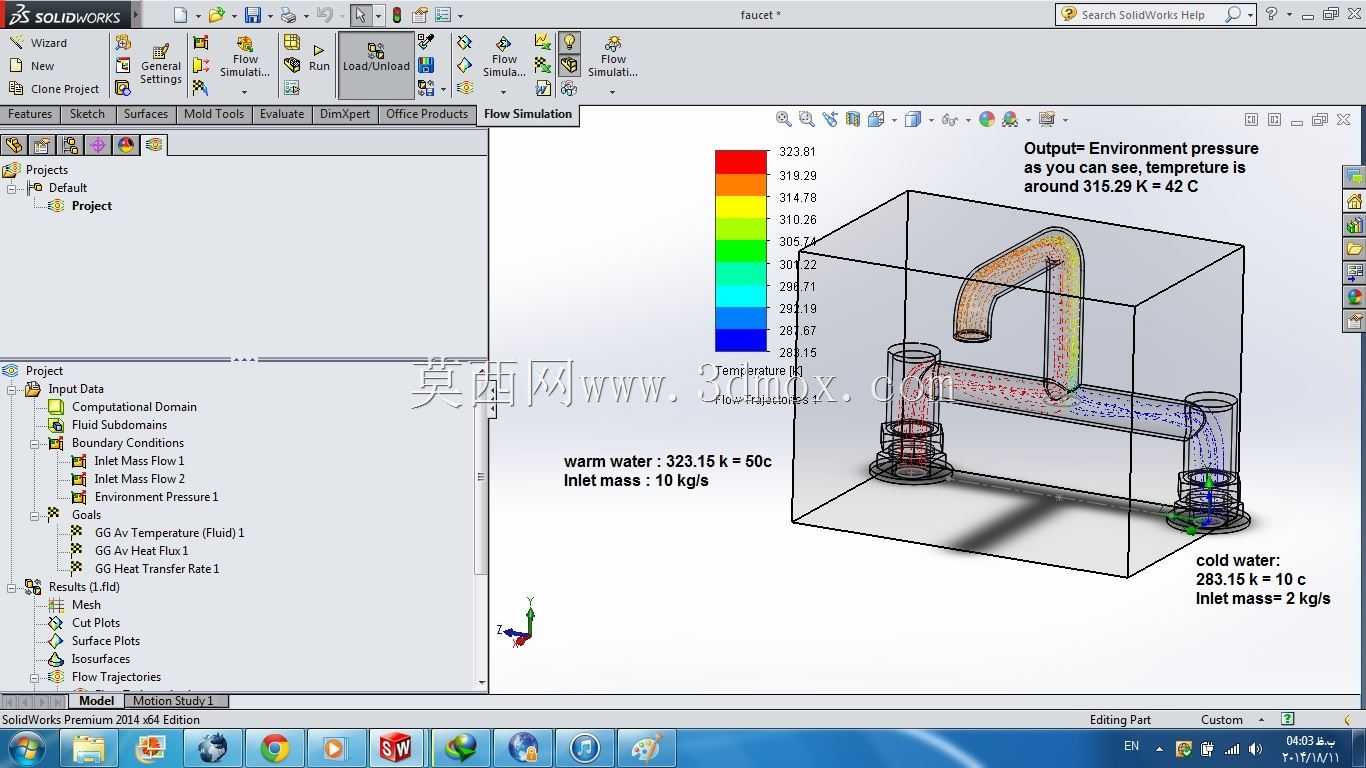The width and height of the screenshot is (1366, 768).
Task: Click the Rebuild traffic light icon
Action: pos(397,15)
